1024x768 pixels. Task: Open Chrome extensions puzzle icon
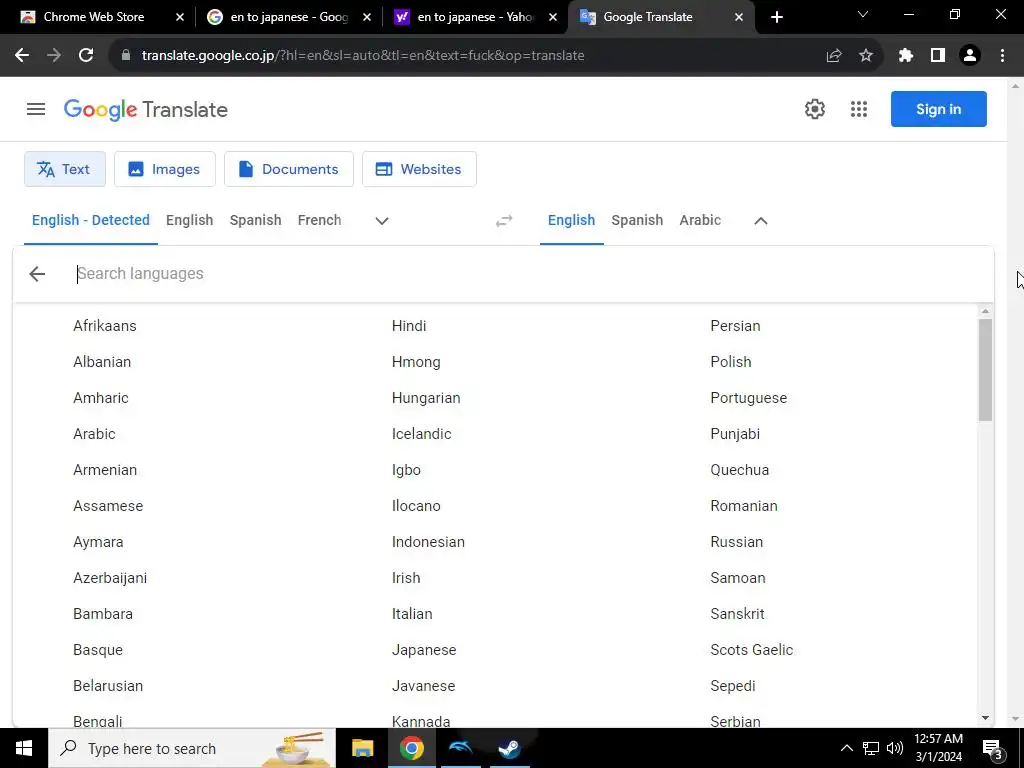click(905, 56)
